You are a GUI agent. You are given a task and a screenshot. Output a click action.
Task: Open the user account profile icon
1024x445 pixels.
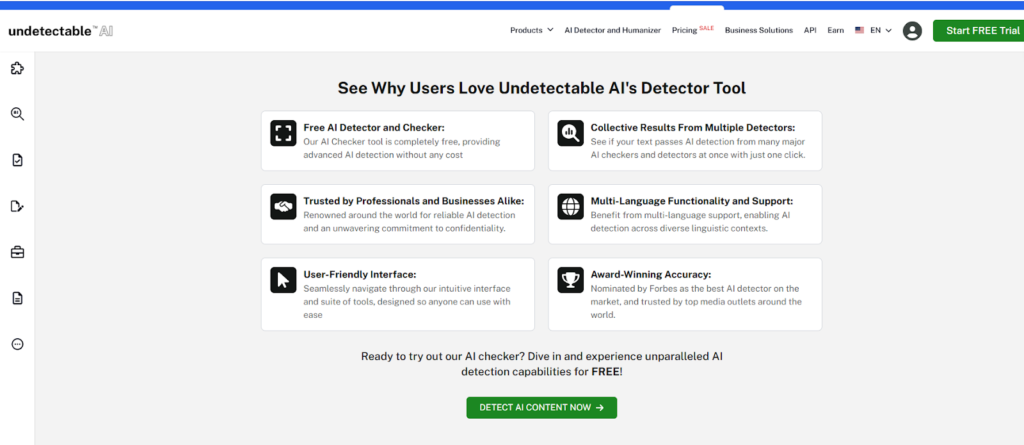click(912, 31)
